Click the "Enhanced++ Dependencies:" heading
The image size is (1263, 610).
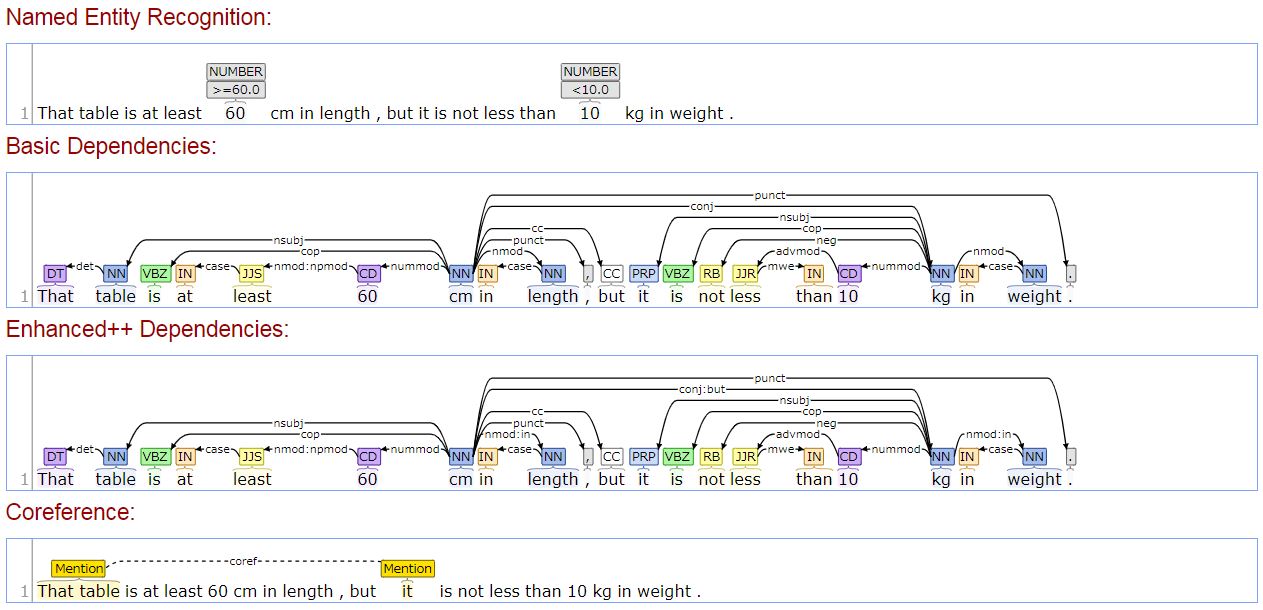click(147, 329)
